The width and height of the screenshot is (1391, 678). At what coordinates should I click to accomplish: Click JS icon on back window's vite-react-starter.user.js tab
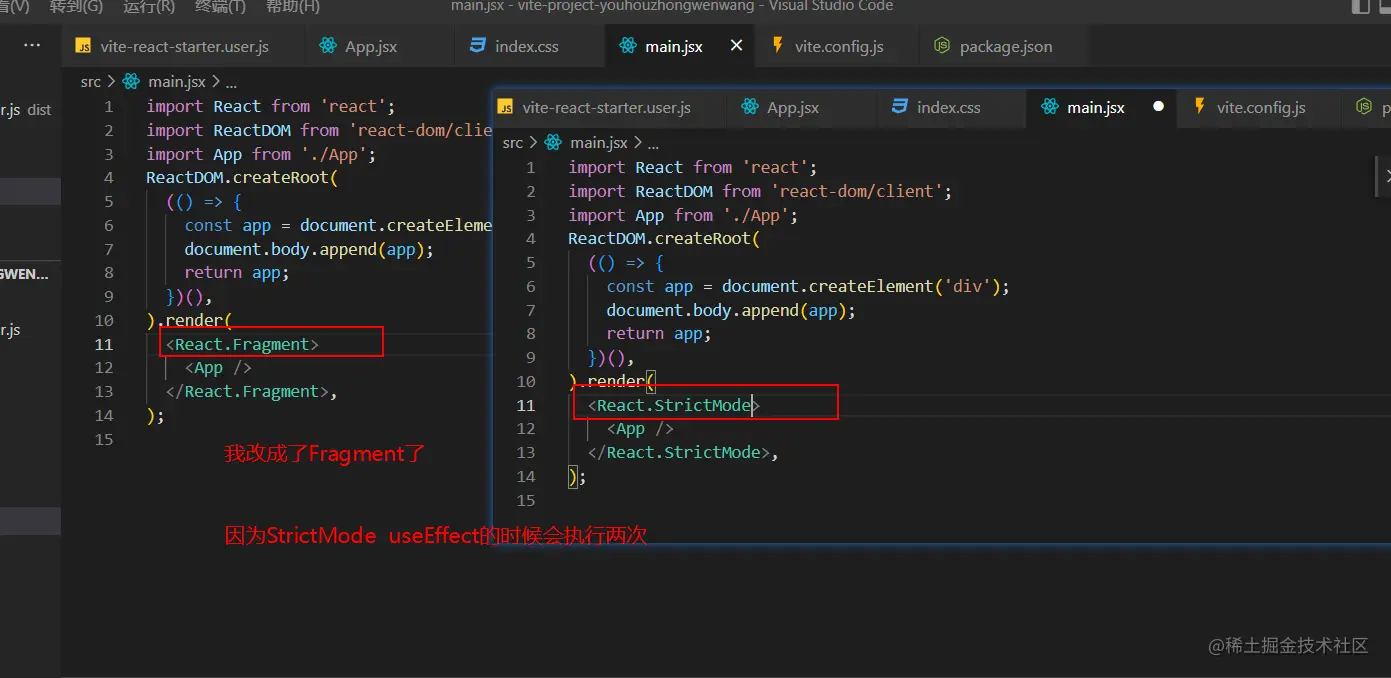click(x=84, y=46)
